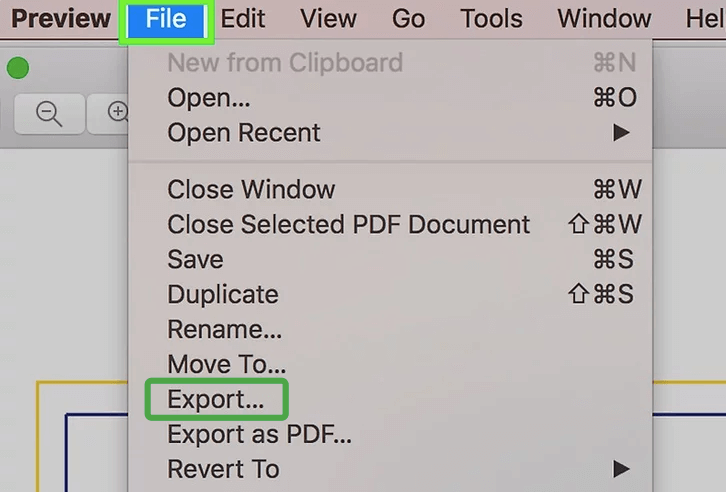Open the File menu

pyautogui.click(x=166, y=19)
